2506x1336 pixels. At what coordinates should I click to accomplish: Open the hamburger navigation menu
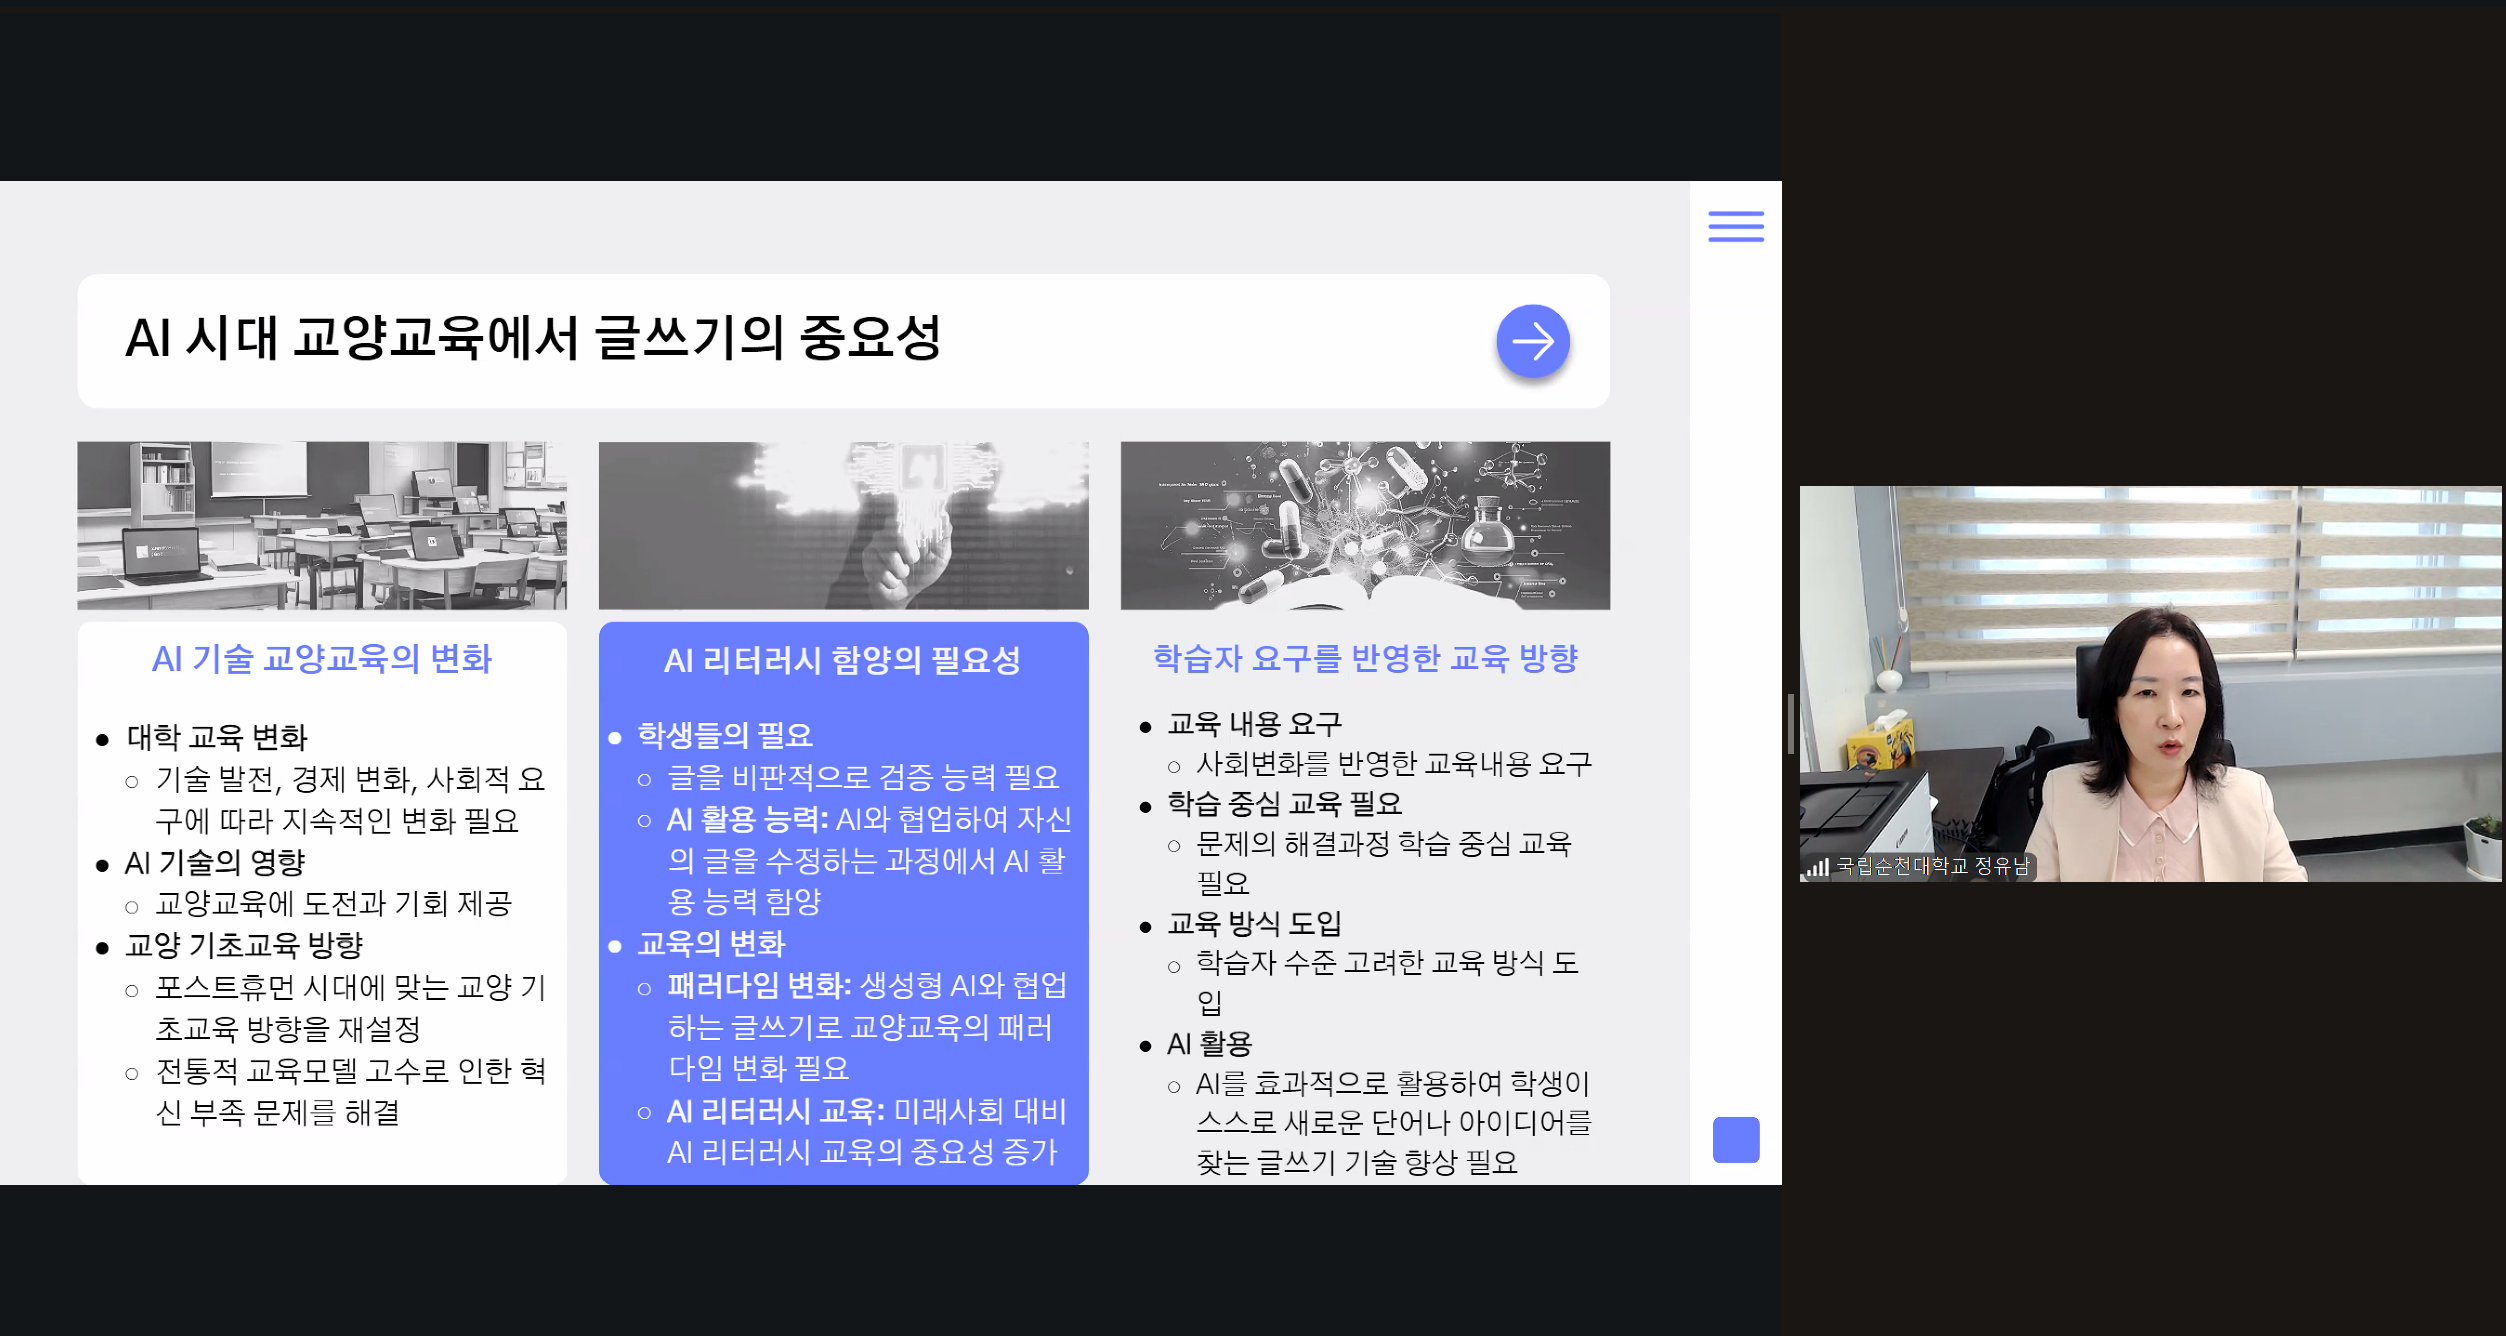(x=1737, y=227)
